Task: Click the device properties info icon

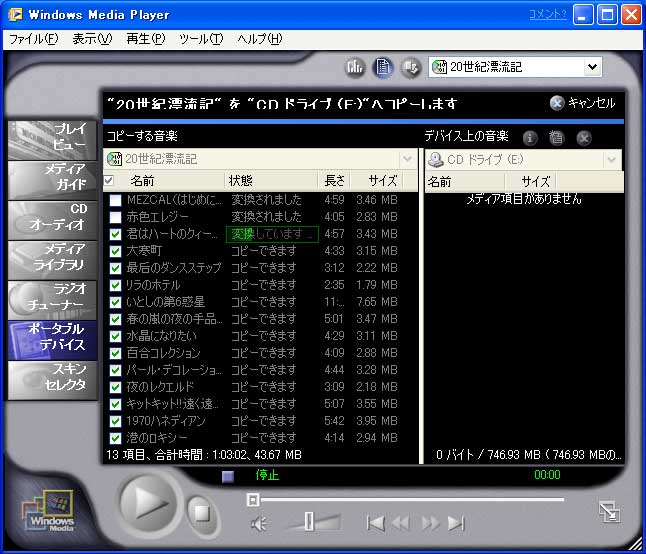Action: coord(530,138)
